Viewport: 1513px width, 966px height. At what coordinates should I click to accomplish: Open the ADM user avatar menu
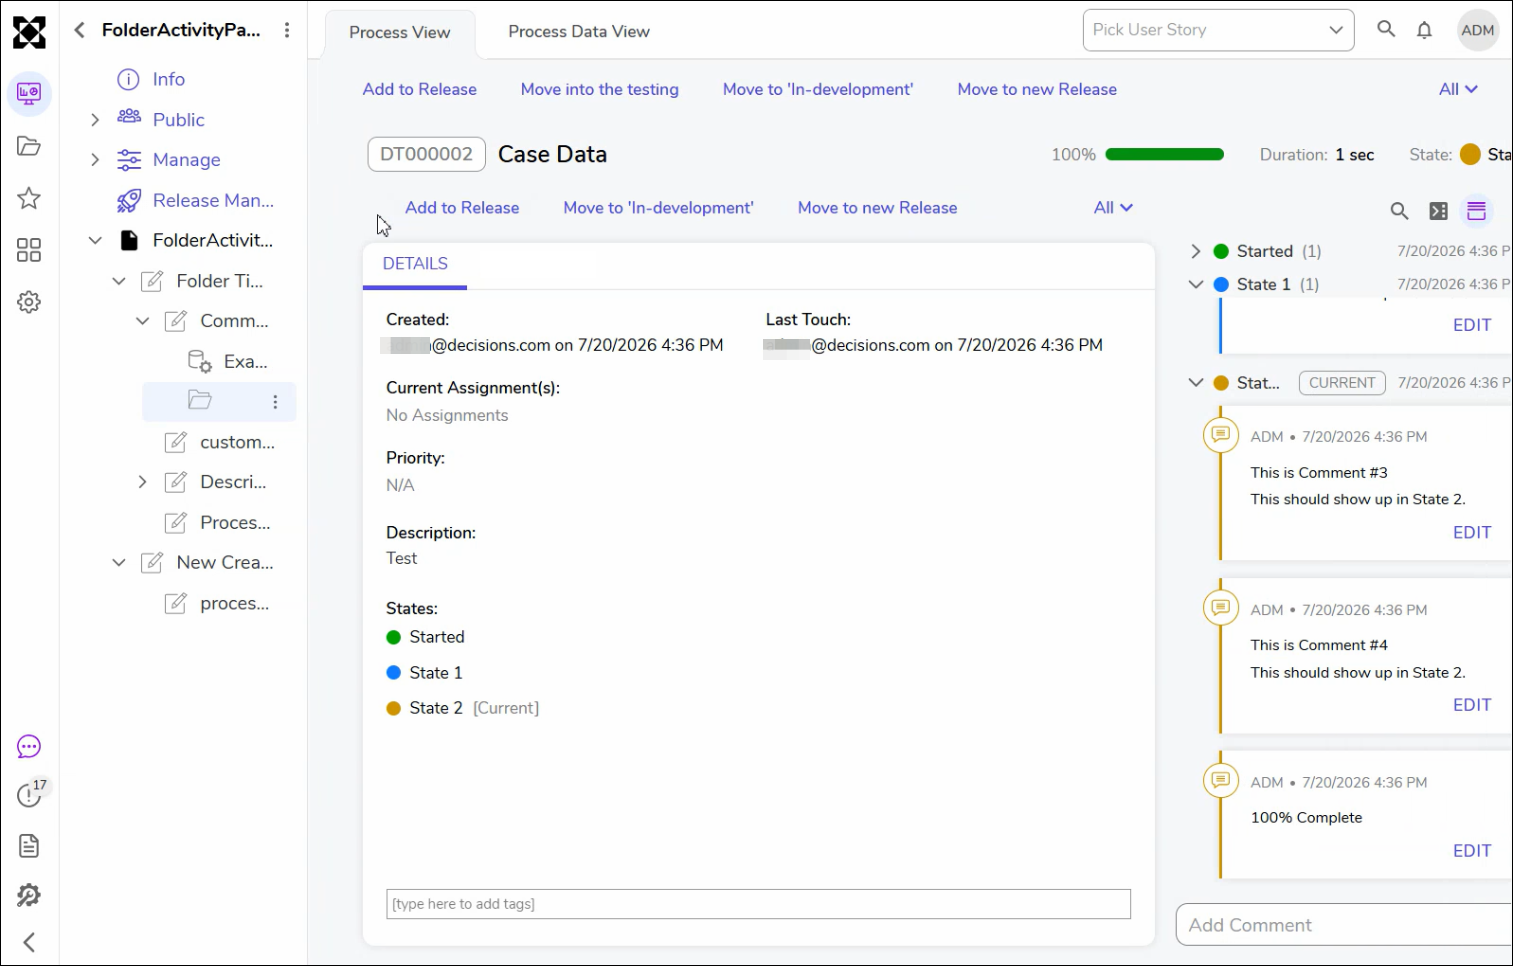(x=1478, y=30)
